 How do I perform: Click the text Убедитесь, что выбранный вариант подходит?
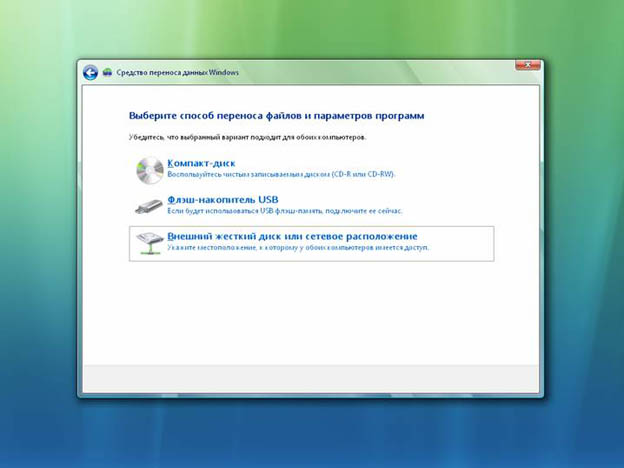coord(248,137)
